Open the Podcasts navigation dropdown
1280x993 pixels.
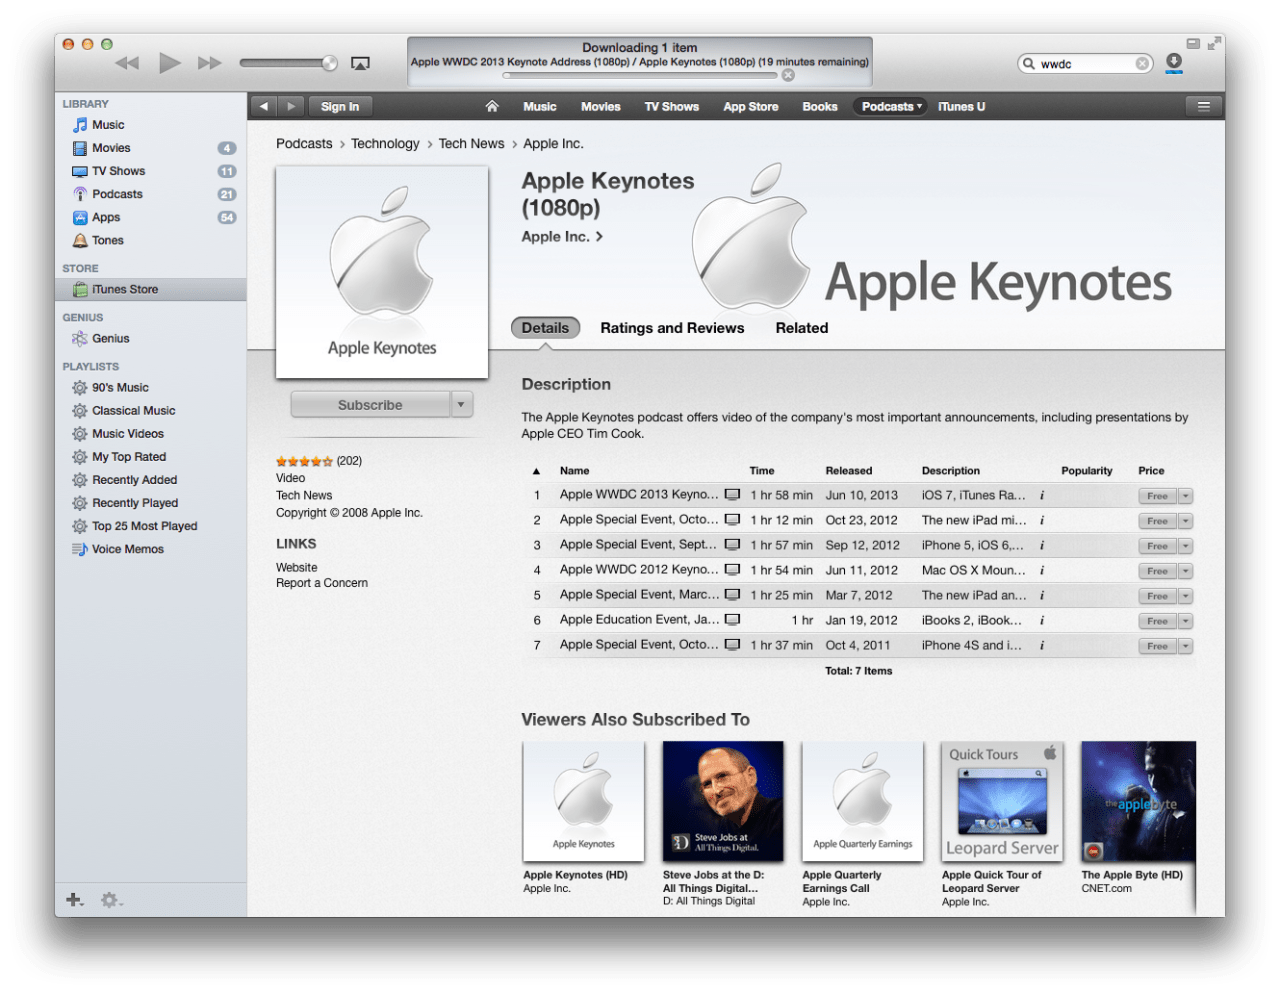890,106
